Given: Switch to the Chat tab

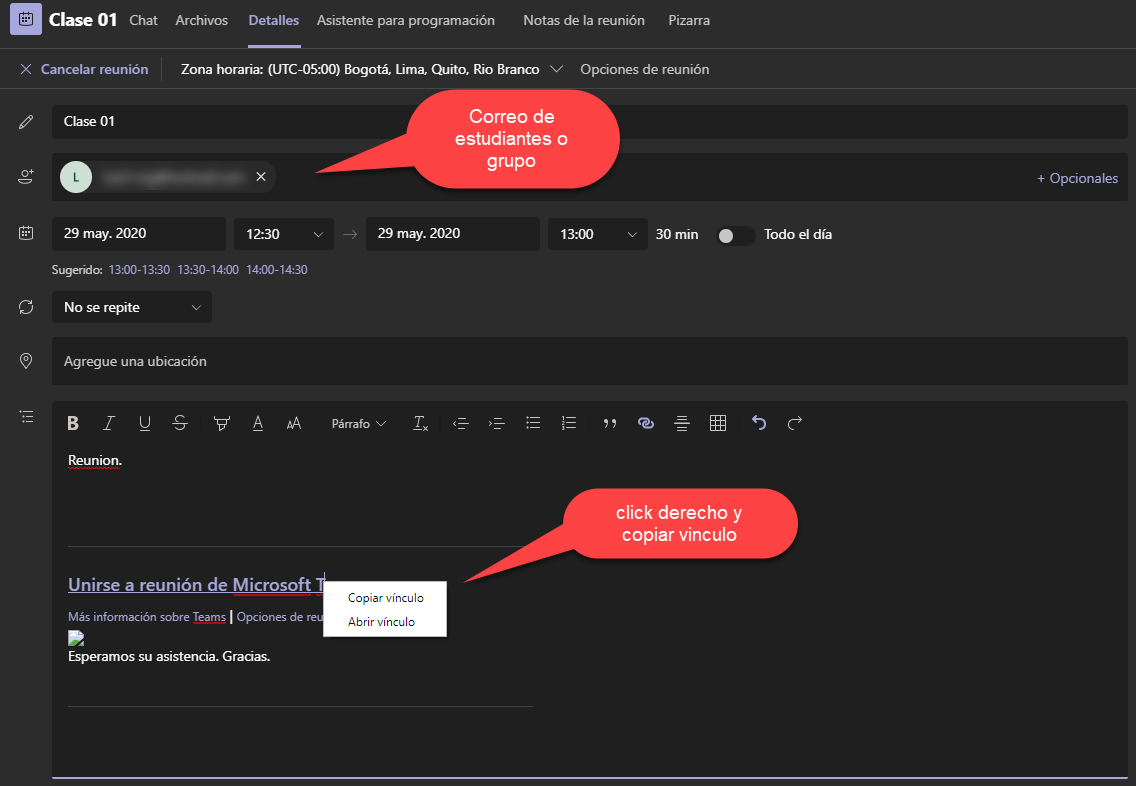Looking at the screenshot, I should tap(143, 20).
